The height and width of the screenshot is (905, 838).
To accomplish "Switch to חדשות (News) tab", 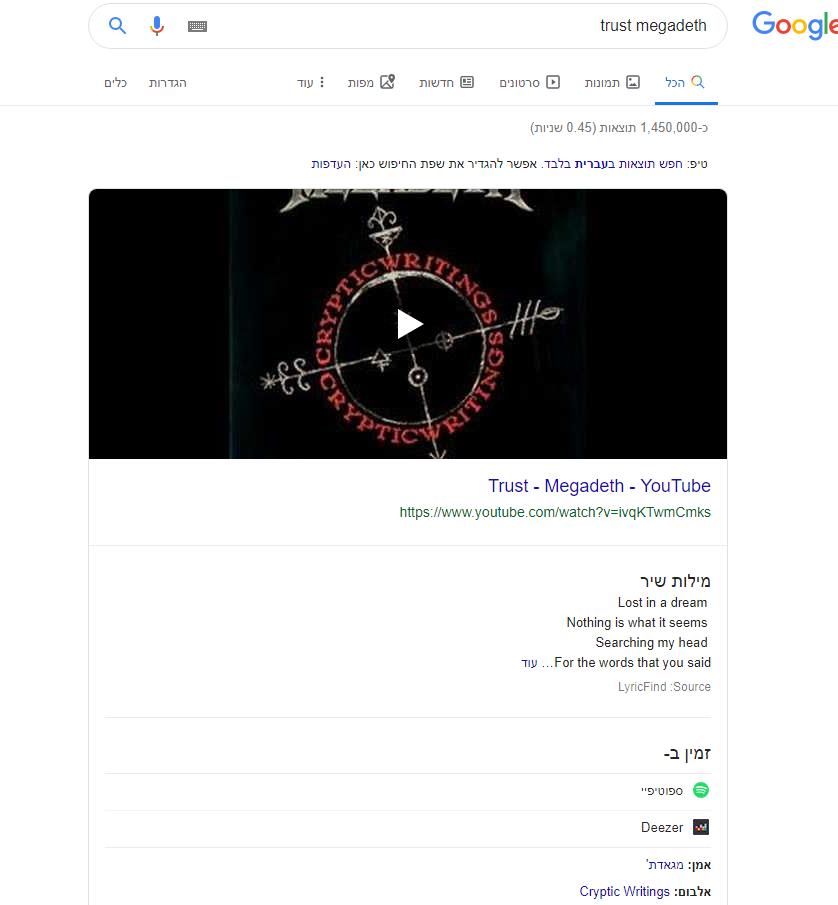I will tap(447, 83).
